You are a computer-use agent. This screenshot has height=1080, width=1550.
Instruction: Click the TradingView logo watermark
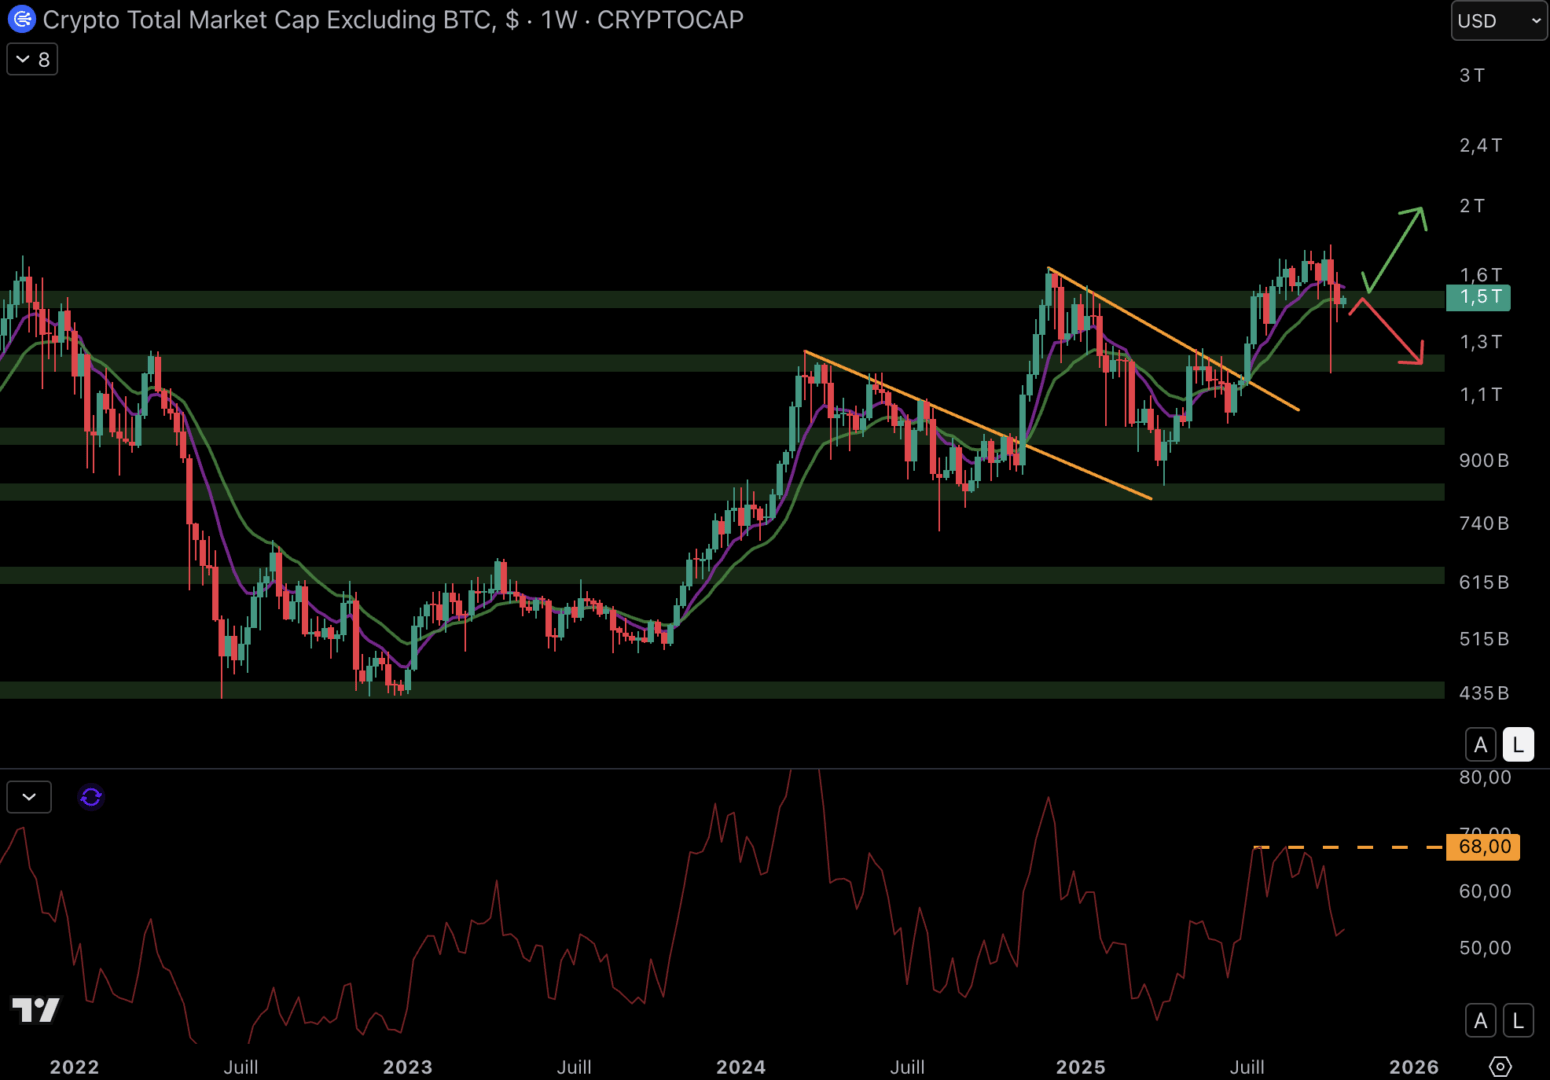[36, 1009]
